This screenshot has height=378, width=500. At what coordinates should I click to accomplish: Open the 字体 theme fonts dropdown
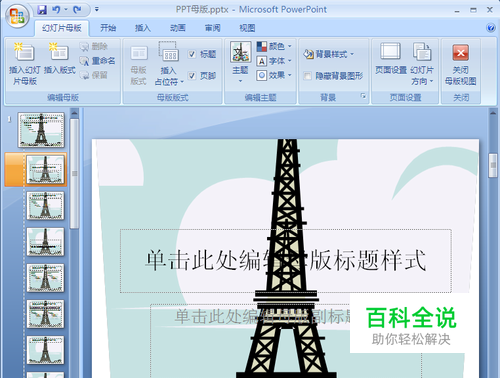(274, 61)
